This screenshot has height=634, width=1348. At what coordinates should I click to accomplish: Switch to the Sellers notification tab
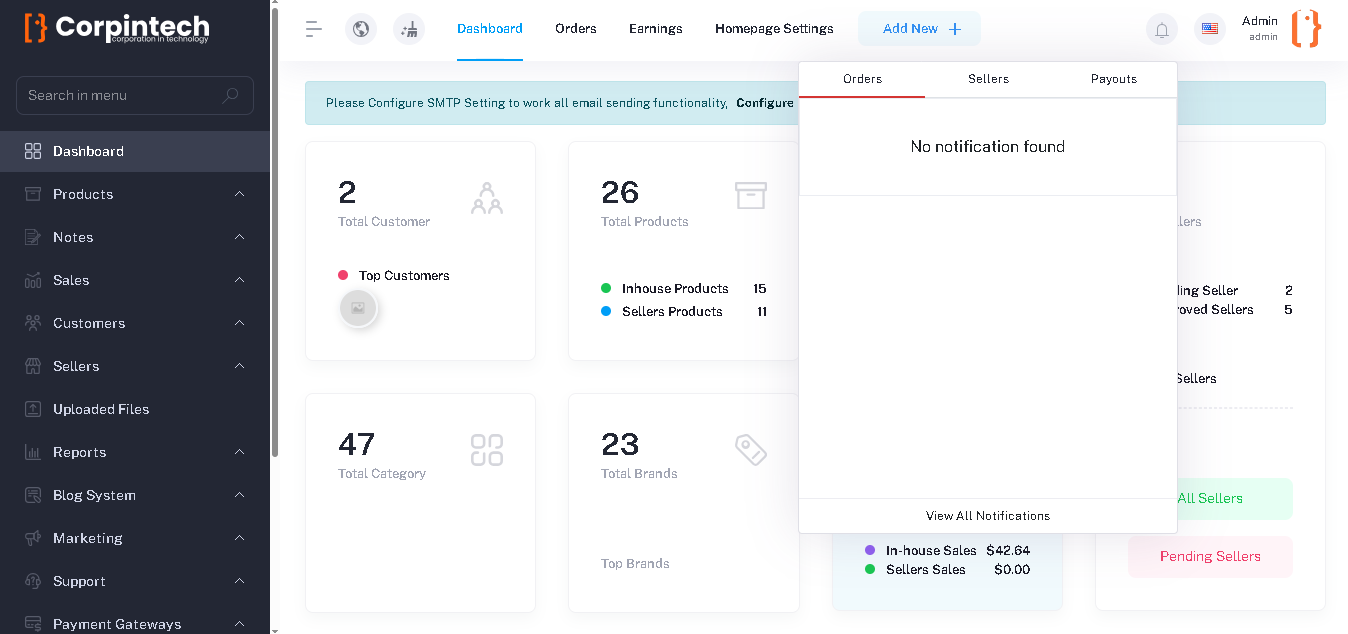(x=988, y=78)
